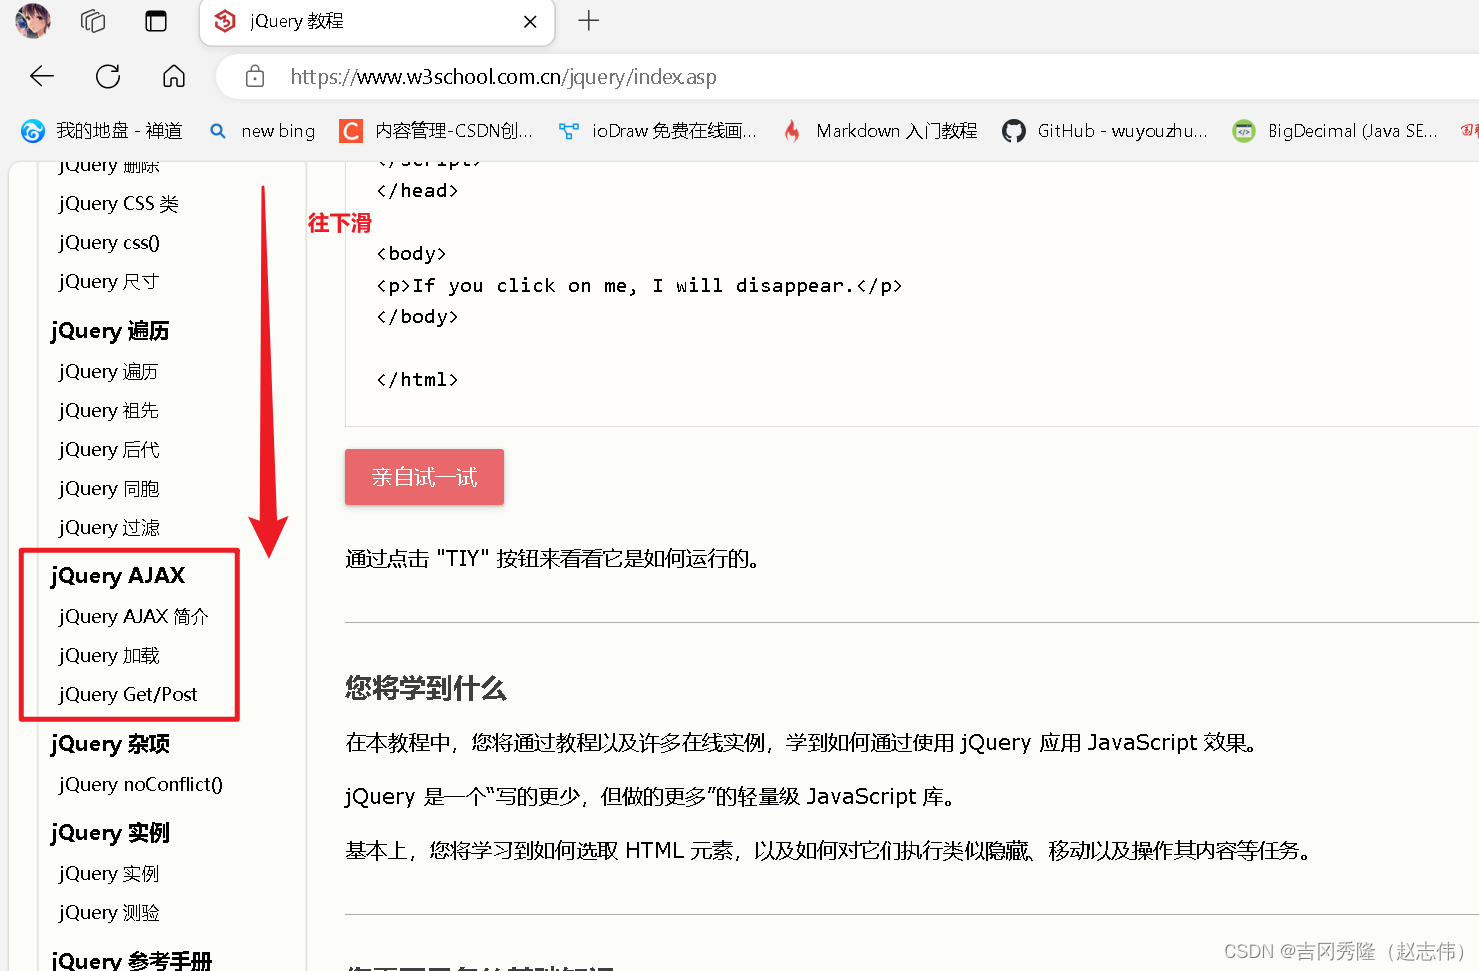Click the jQuery 参考手册 section heading
Image resolution: width=1479 pixels, height=971 pixels.
[131, 960]
